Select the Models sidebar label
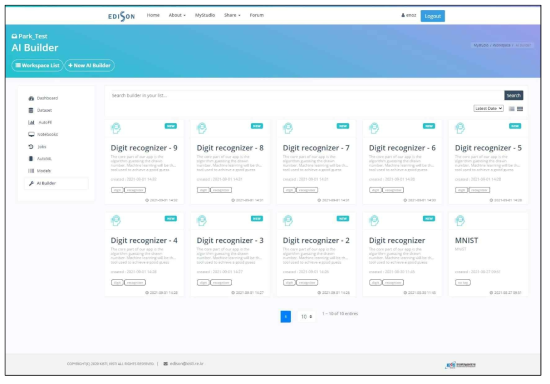The width and height of the screenshot is (550, 384). tap(44, 171)
